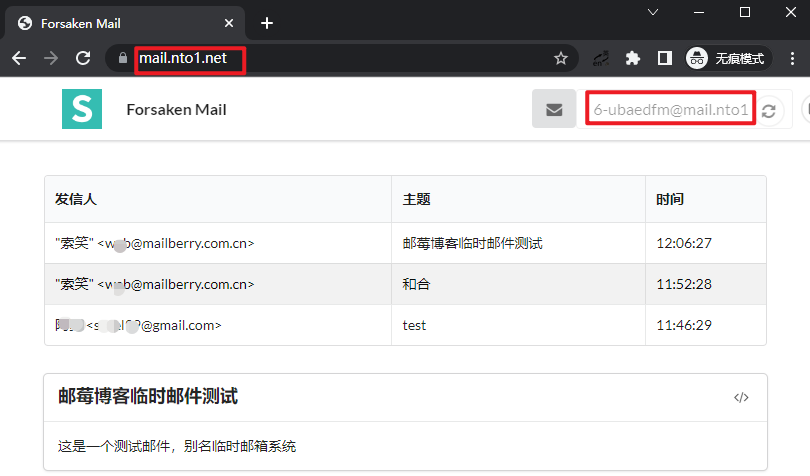Toggle the source code view icon
The width and height of the screenshot is (810, 476).
[x=741, y=397]
